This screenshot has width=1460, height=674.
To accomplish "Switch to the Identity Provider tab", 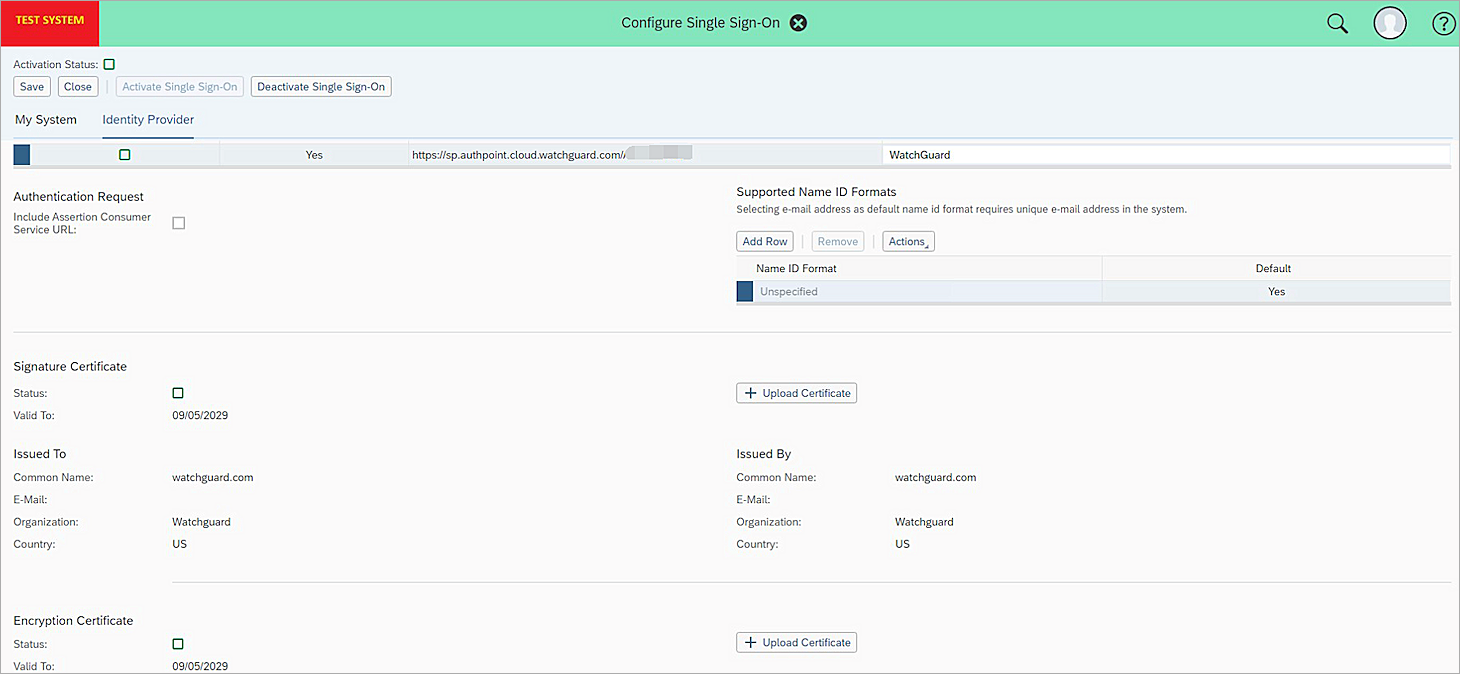I will tap(147, 119).
